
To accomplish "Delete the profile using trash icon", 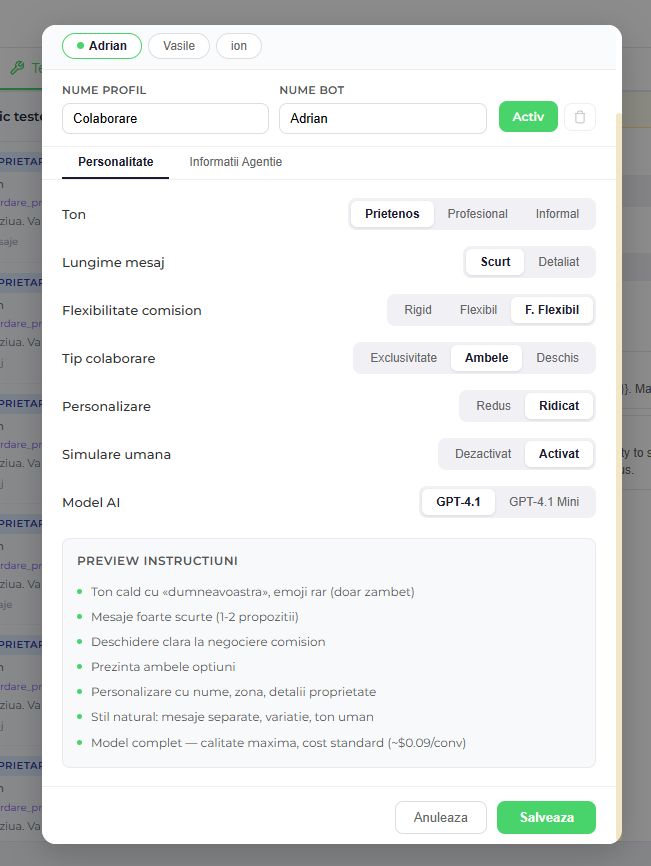I will pyautogui.click(x=580, y=117).
